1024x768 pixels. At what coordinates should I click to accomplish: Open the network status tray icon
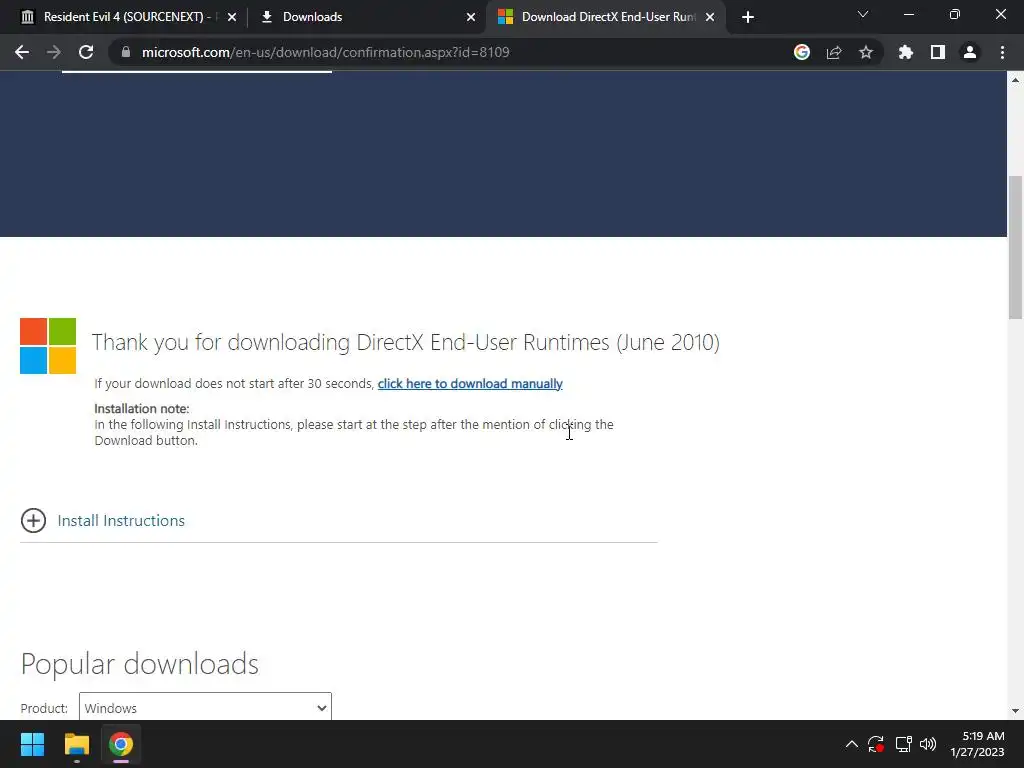point(904,744)
